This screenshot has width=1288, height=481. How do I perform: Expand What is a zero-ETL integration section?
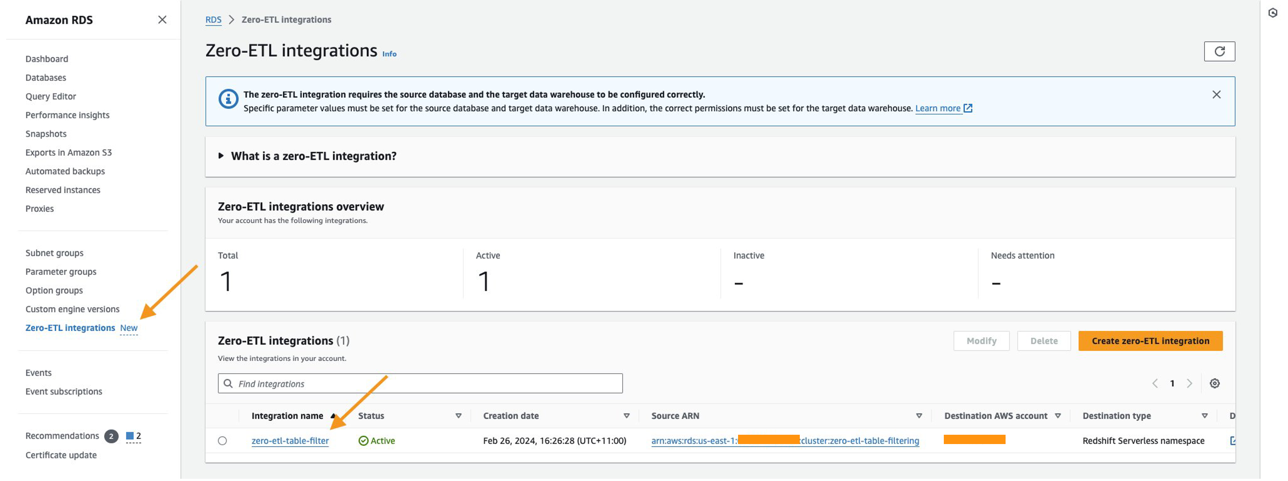click(x=221, y=156)
